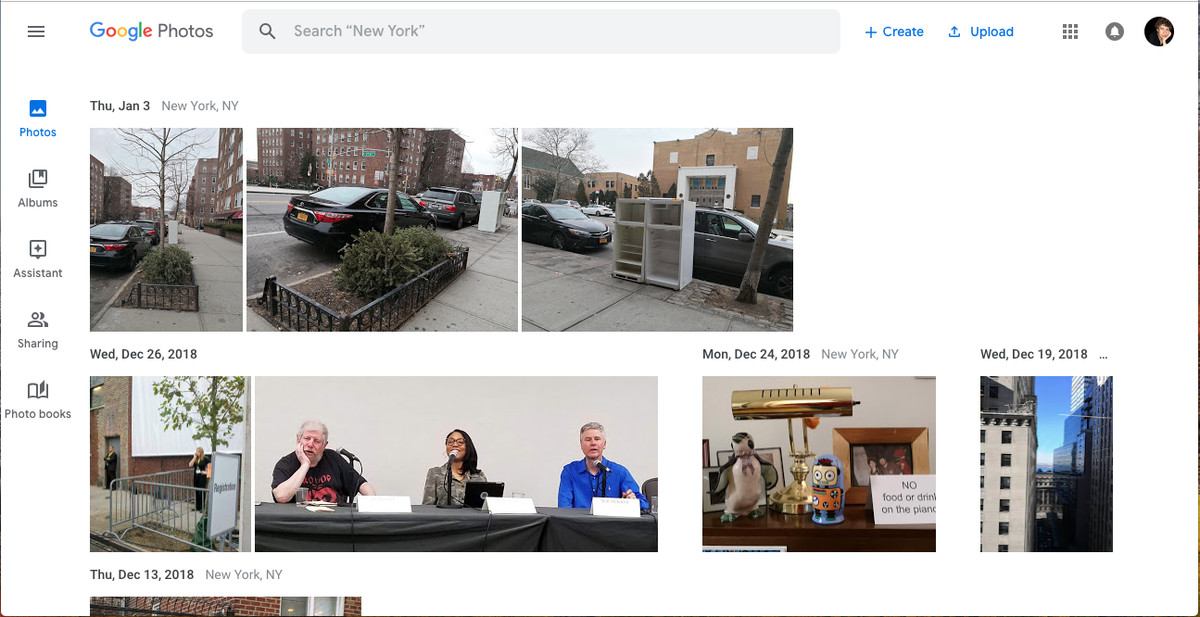Open the Photos section in the sidebar
The width and height of the screenshot is (1200, 617).
click(x=37, y=119)
